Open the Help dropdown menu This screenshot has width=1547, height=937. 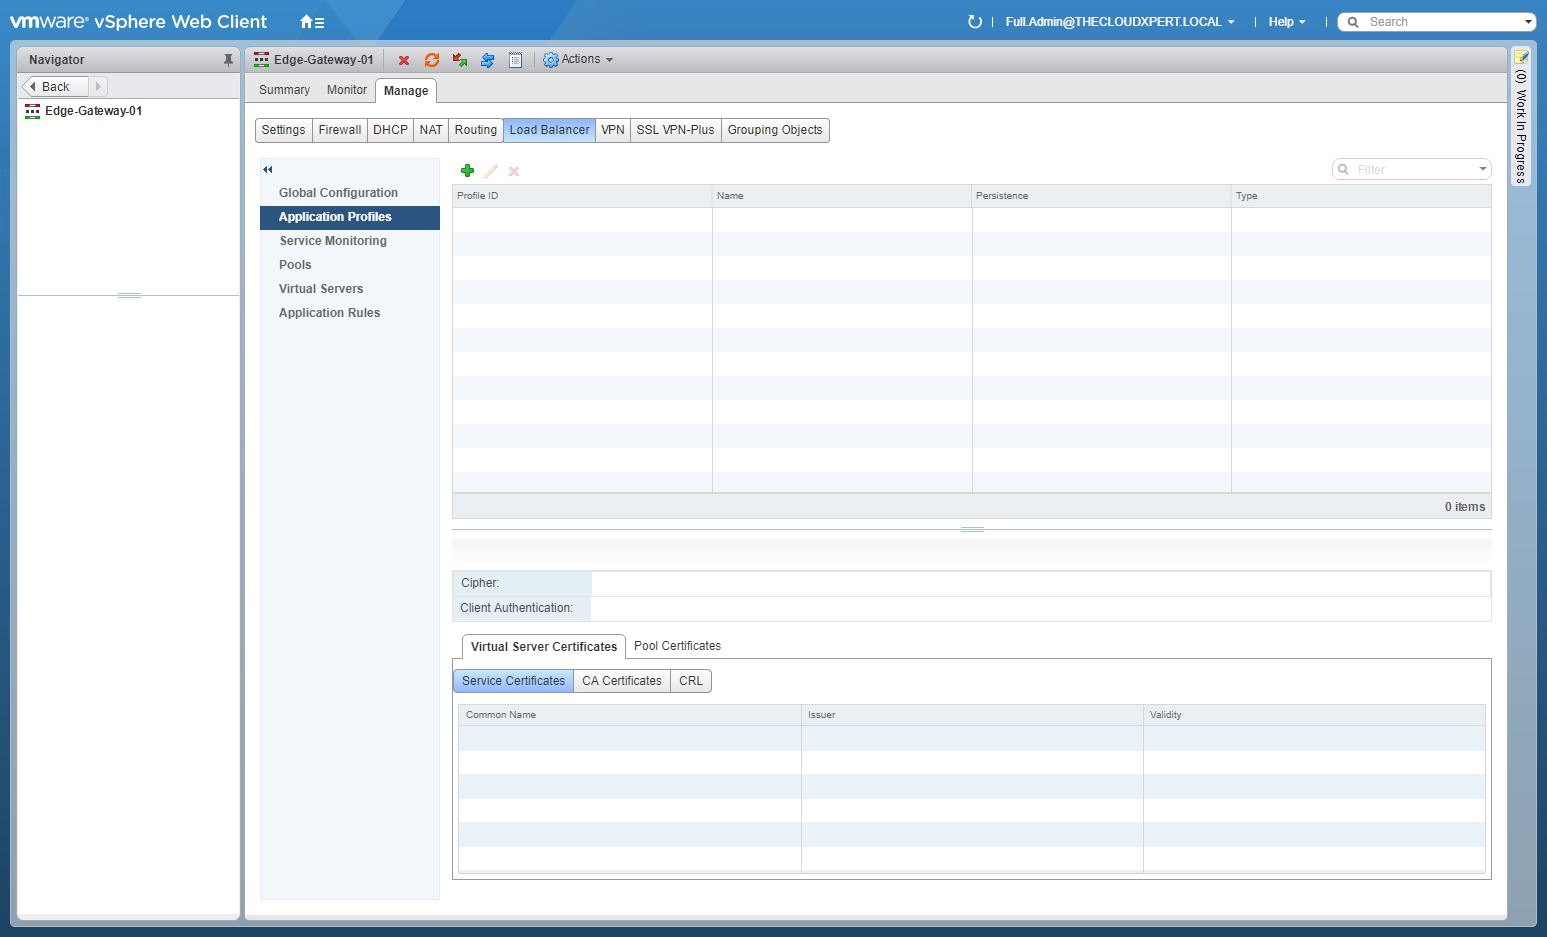pyautogui.click(x=1287, y=22)
